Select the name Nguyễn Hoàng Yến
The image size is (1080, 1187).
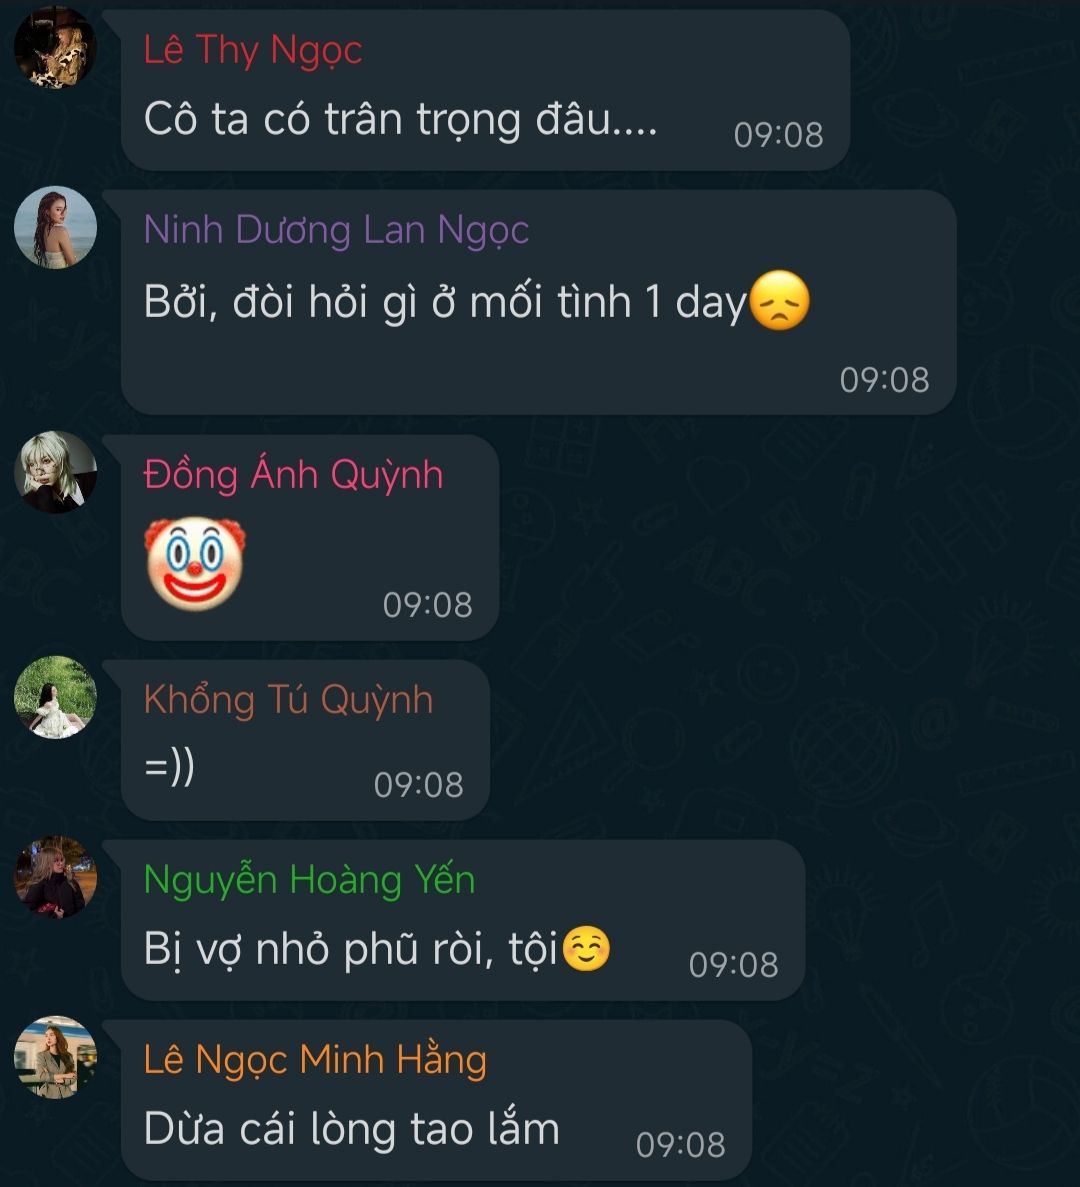(x=310, y=880)
